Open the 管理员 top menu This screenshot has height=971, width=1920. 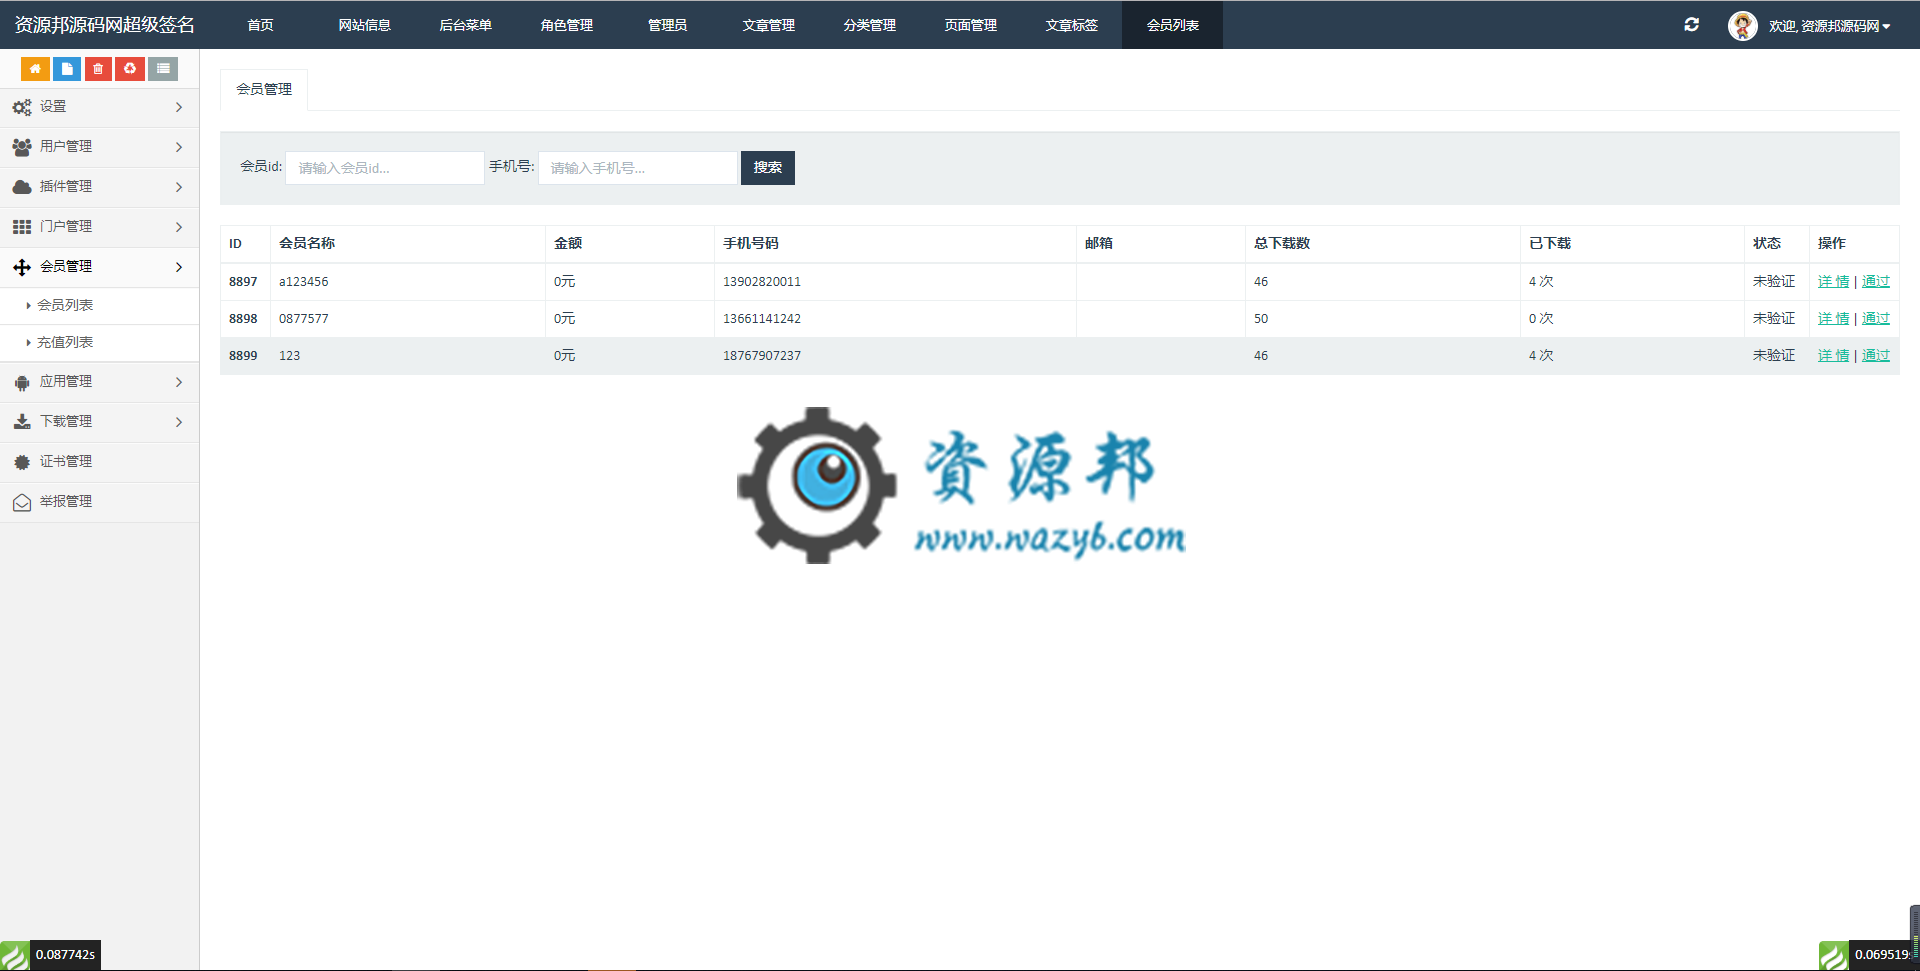pos(667,25)
